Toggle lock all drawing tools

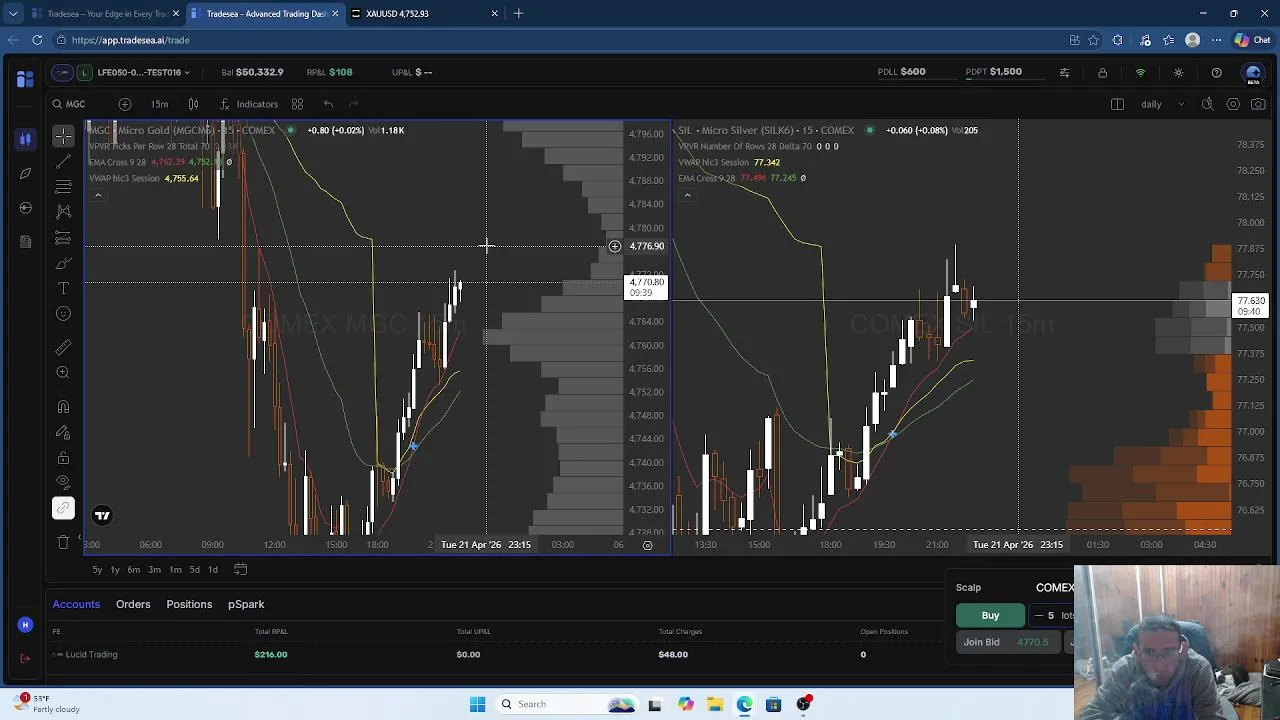click(x=63, y=458)
